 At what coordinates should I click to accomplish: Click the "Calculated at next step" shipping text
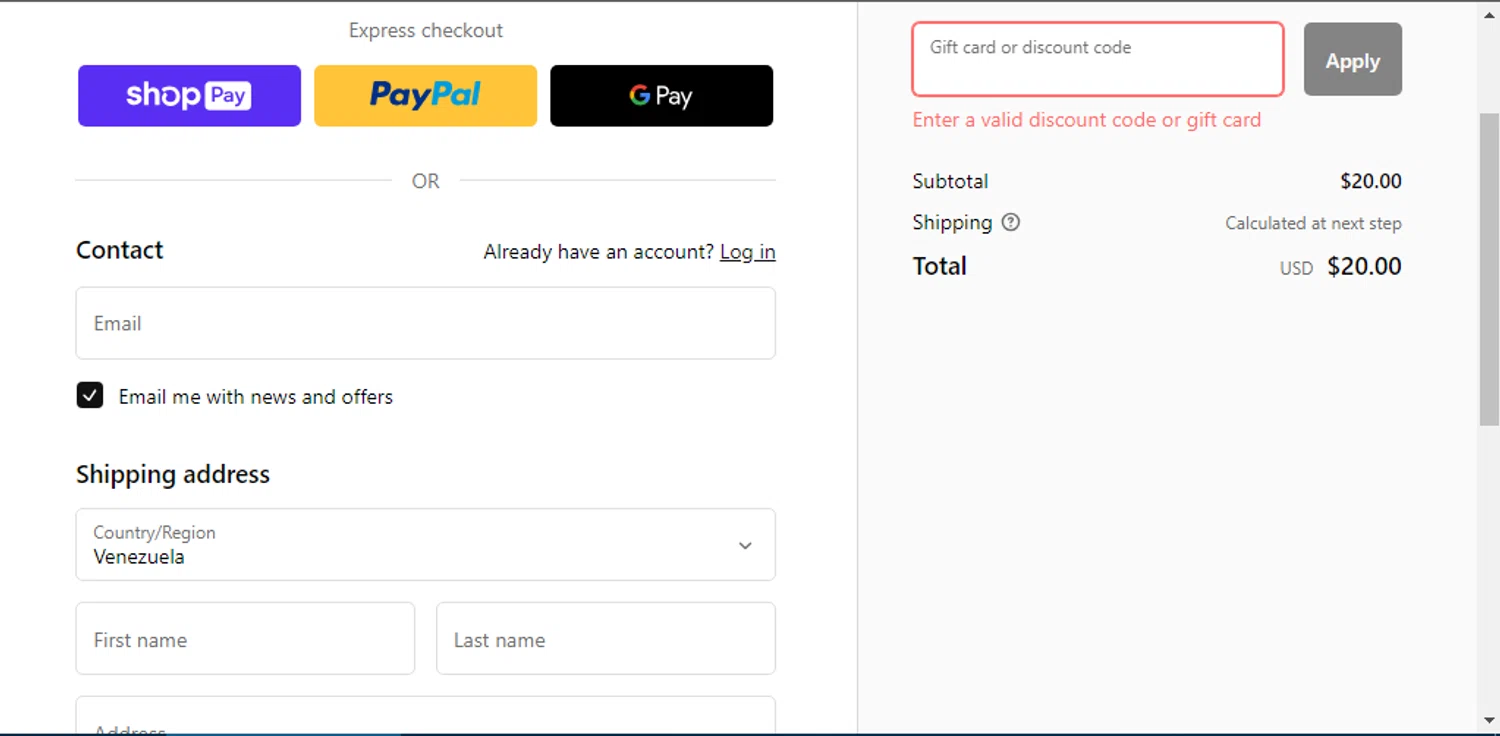(1313, 223)
